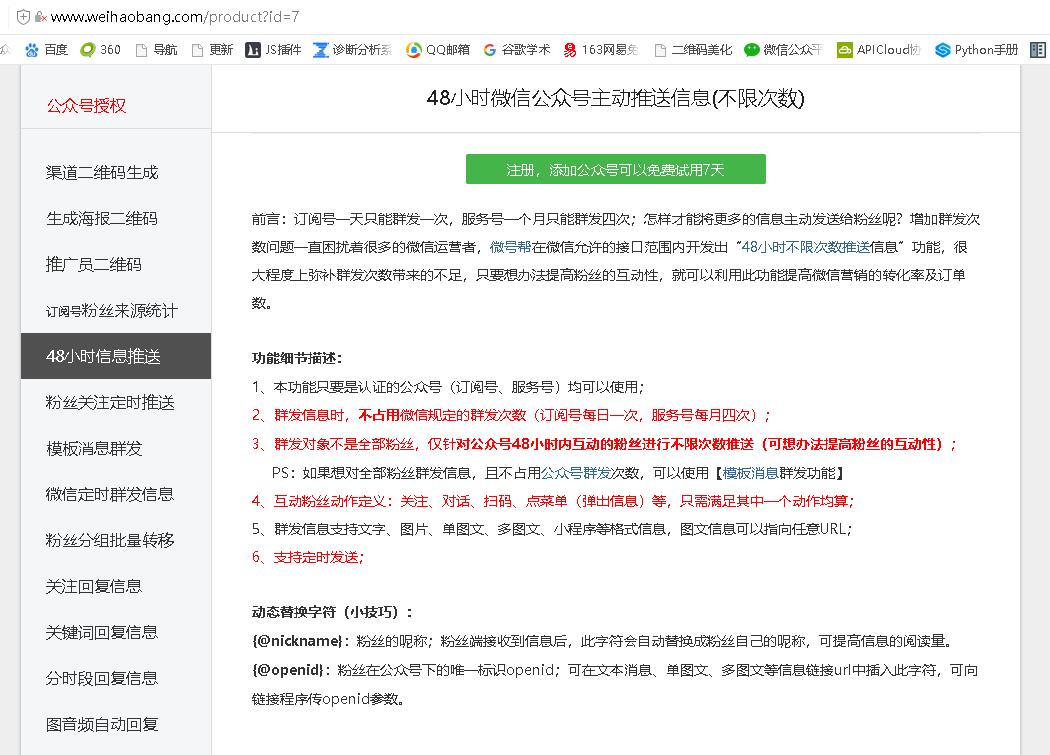Click red item 6 支持定时发送

(308, 557)
